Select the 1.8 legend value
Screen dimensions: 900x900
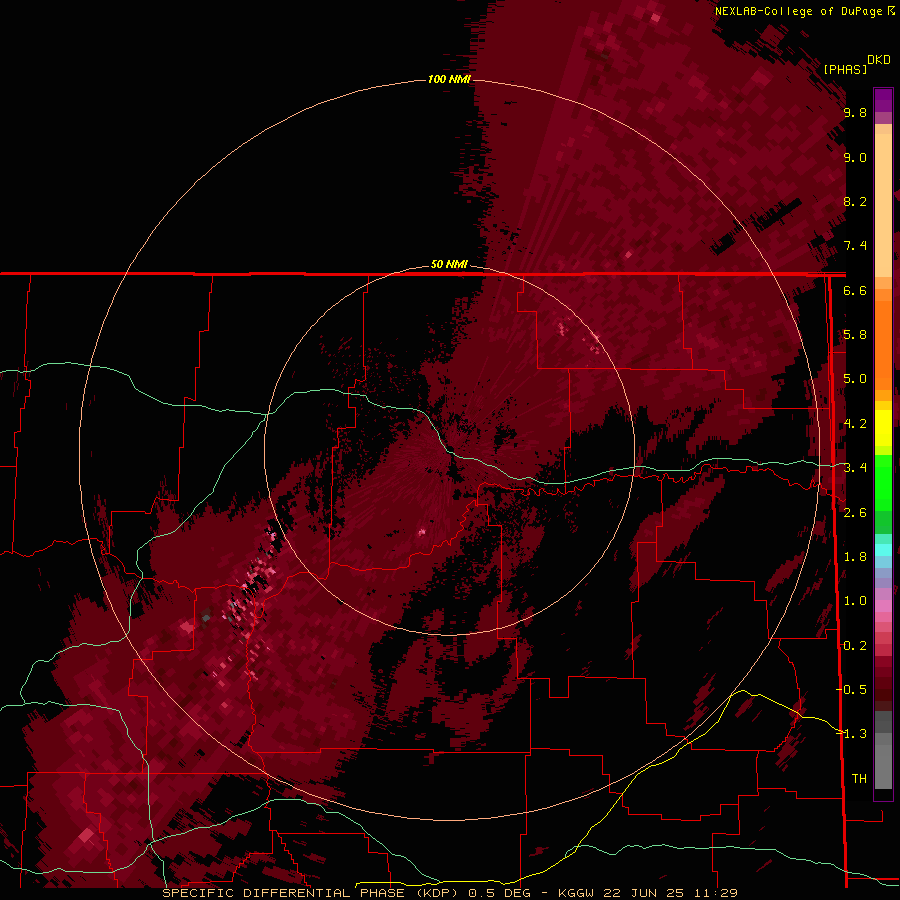(855, 557)
